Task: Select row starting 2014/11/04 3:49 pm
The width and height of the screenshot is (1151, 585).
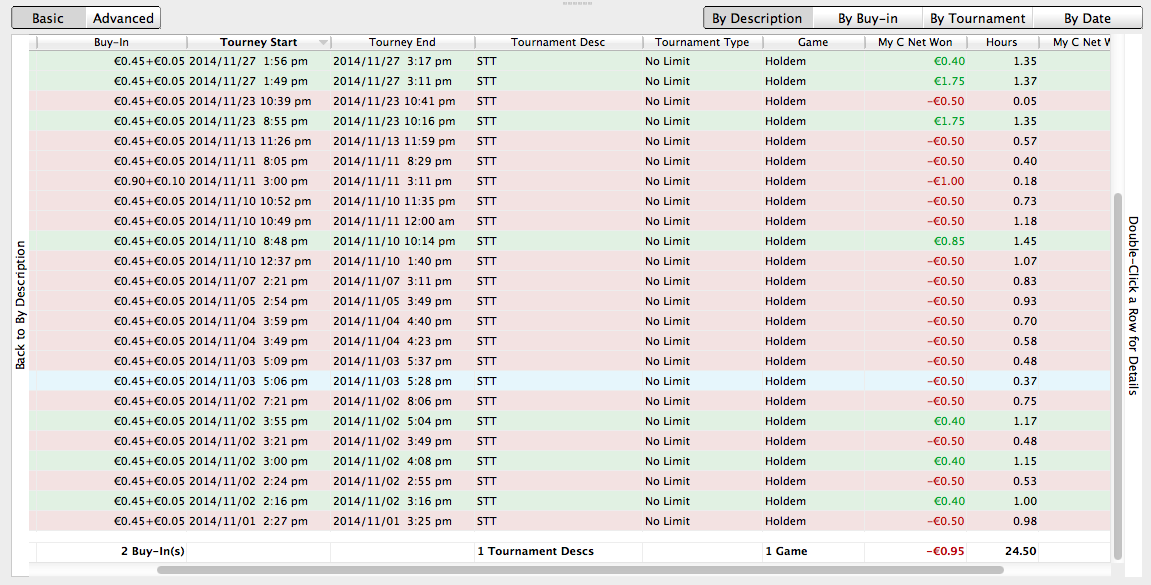Action: tap(570, 341)
